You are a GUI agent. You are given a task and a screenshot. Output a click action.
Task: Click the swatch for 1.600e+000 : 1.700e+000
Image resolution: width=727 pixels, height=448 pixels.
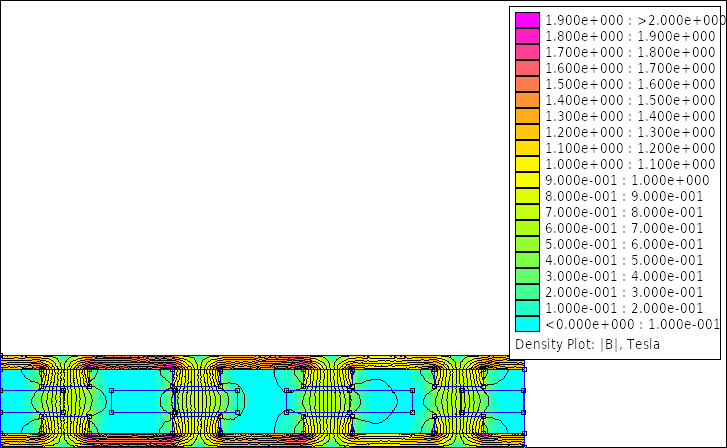[527, 68]
